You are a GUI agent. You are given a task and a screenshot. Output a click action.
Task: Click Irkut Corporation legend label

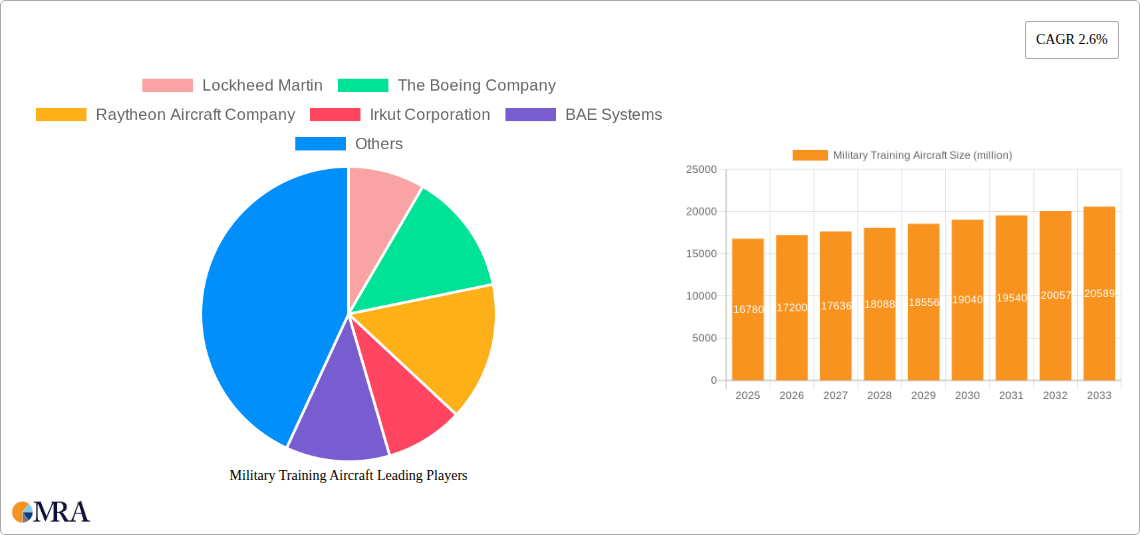[430, 115]
